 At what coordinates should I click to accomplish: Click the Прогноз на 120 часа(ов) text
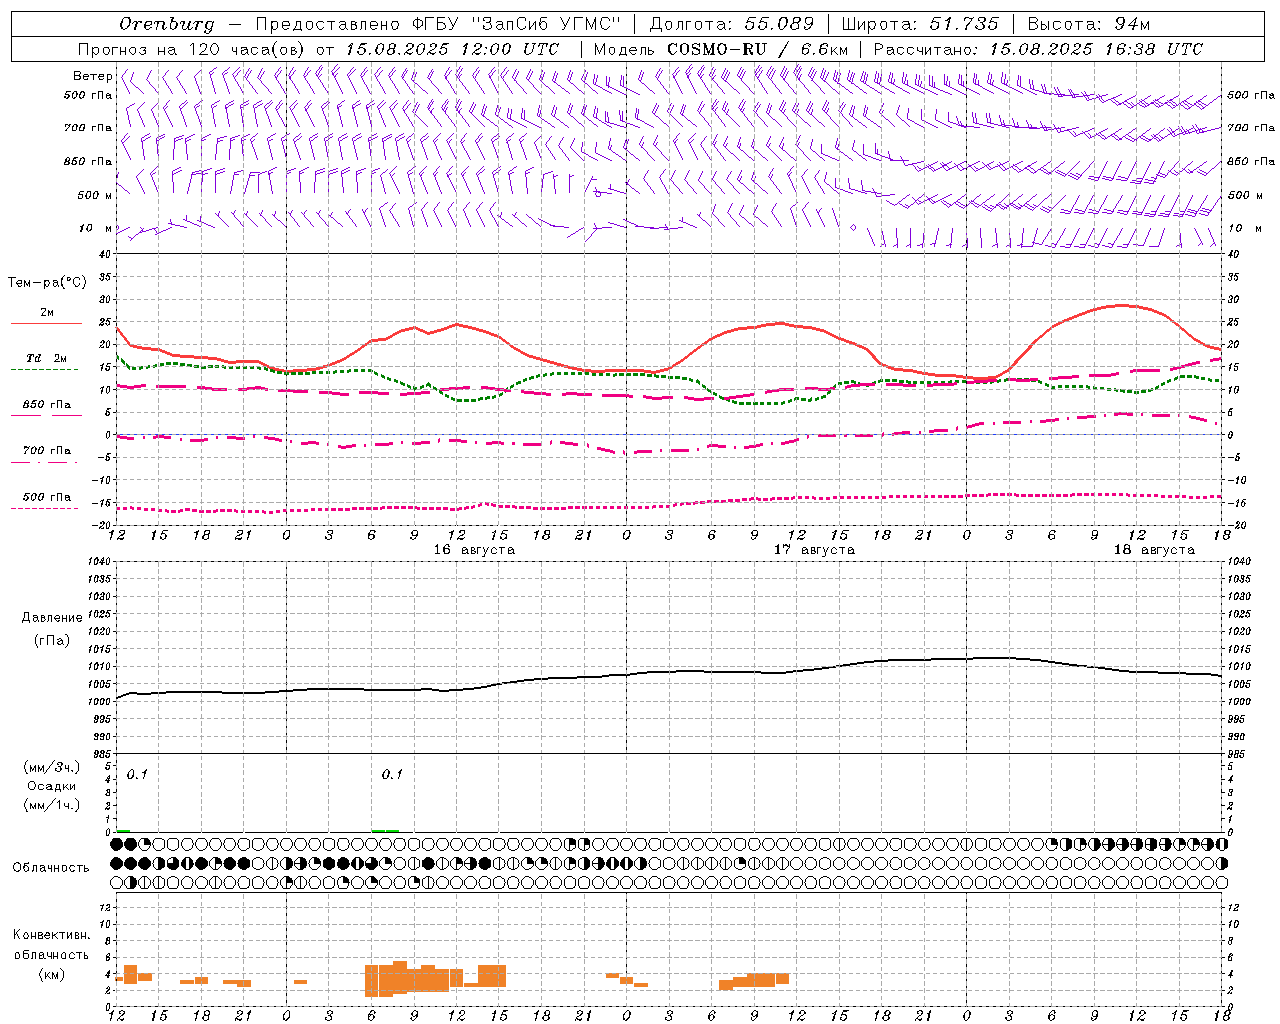[192, 49]
